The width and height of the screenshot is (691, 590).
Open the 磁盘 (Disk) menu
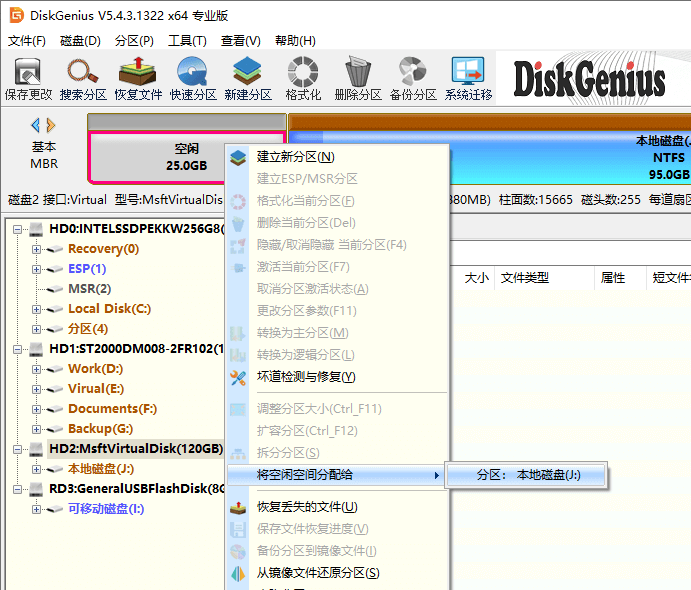click(x=80, y=41)
